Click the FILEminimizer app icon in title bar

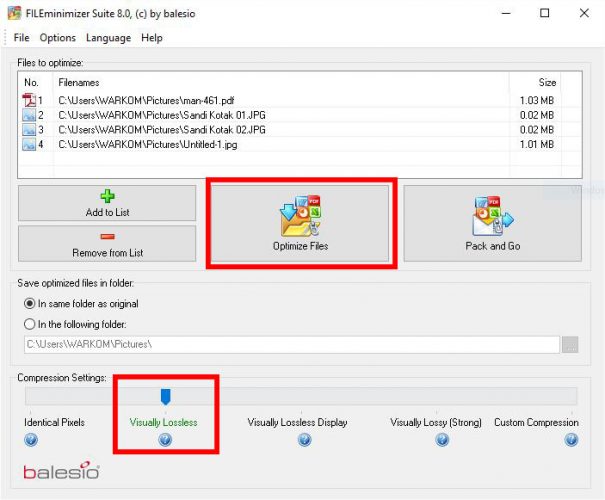coord(15,13)
